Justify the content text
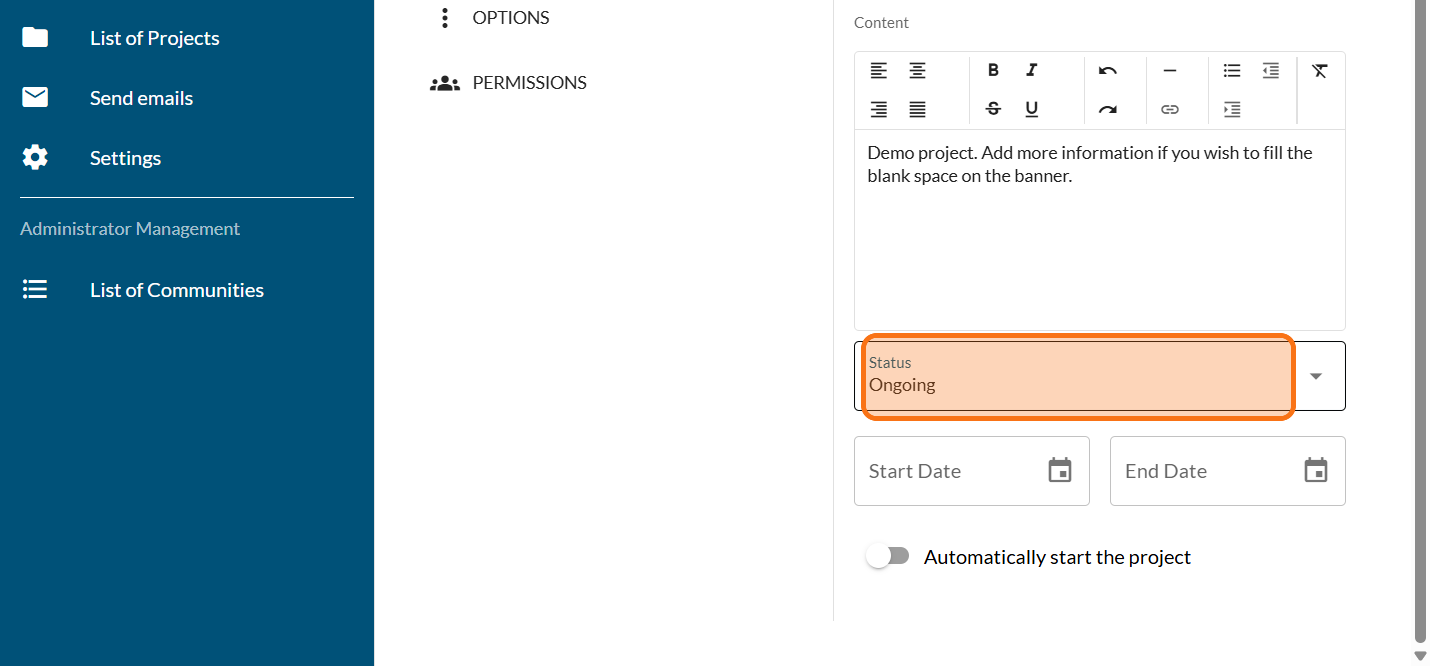Screen dimensions: 1430x666 [x=917, y=110]
